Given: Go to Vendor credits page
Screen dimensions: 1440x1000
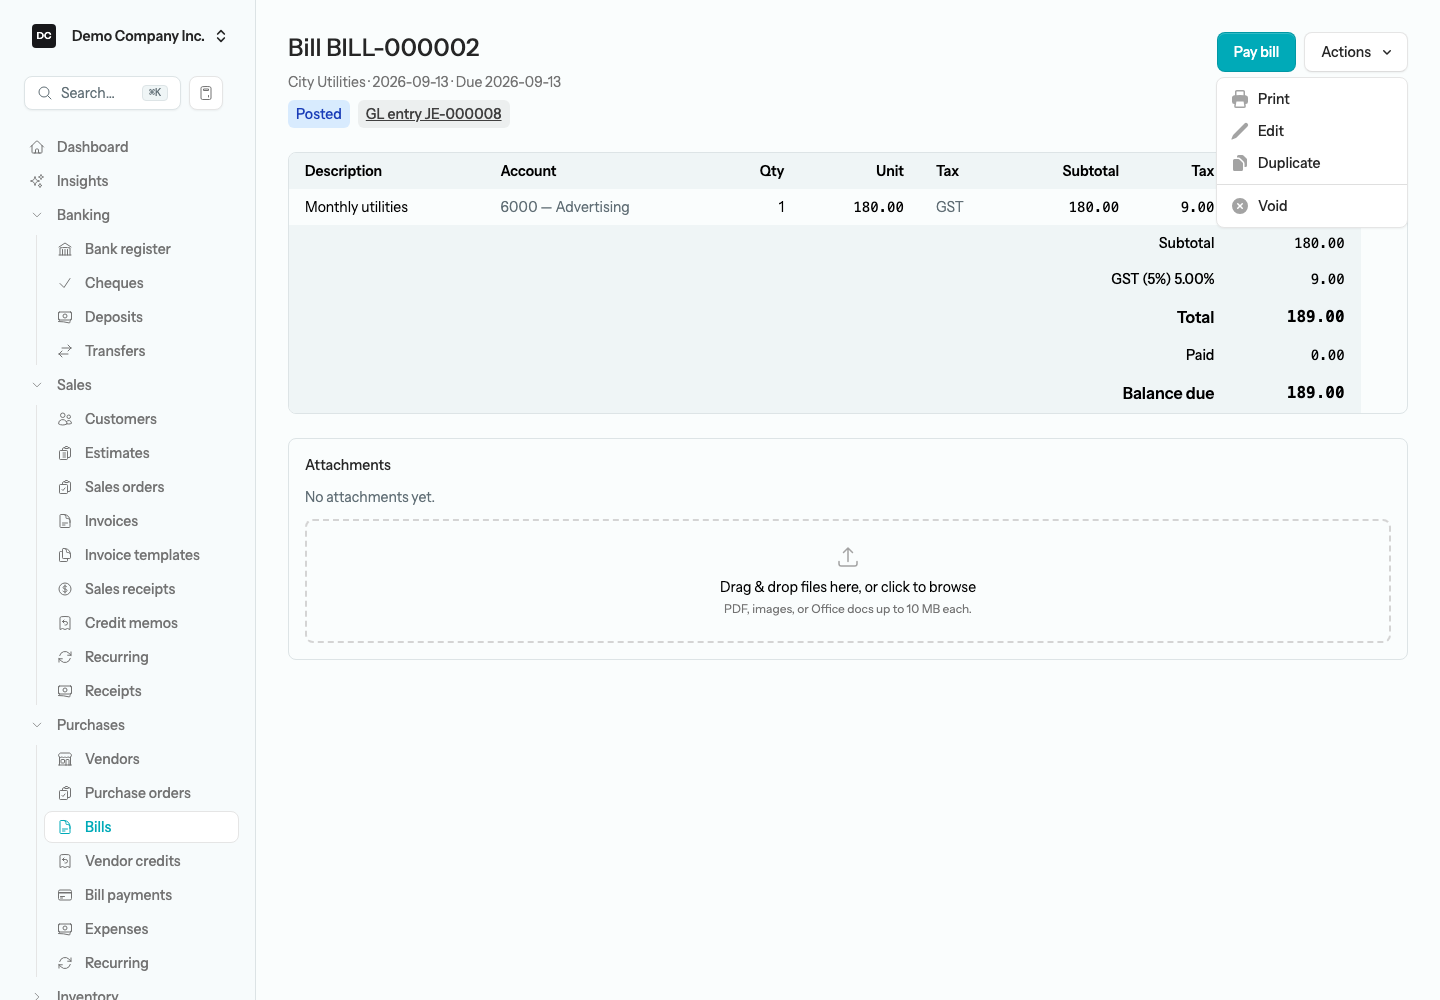Looking at the screenshot, I should 141,861.
